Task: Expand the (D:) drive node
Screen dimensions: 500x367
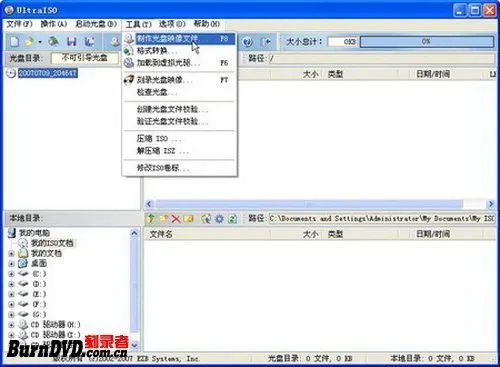Action: (11, 284)
